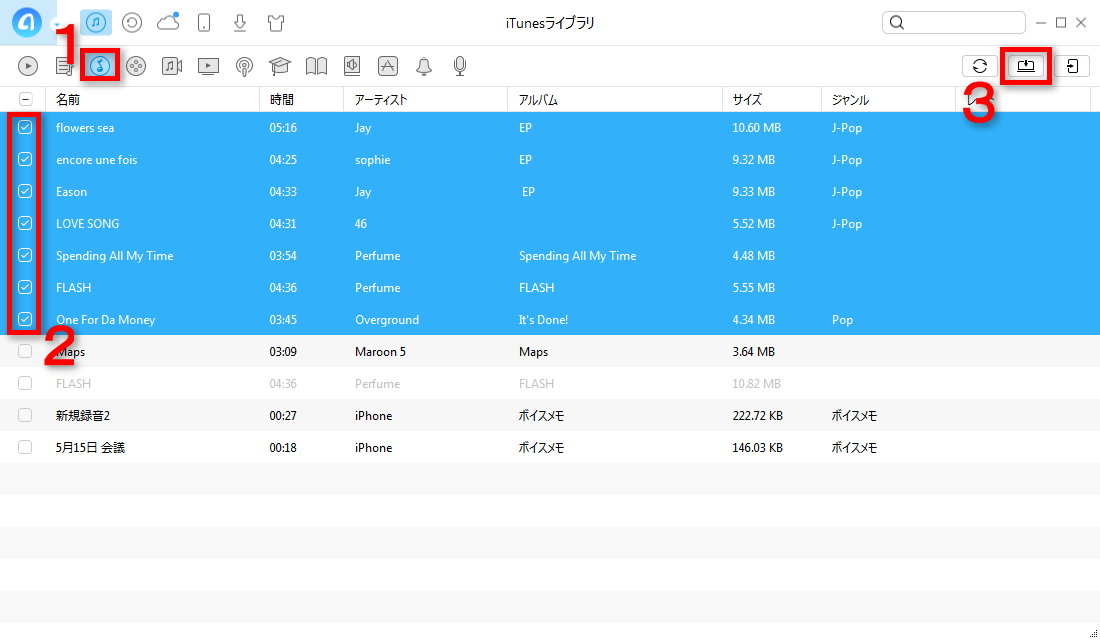Open the iCloud content icon
Screen dimensions: 1100x640
(168, 22)
